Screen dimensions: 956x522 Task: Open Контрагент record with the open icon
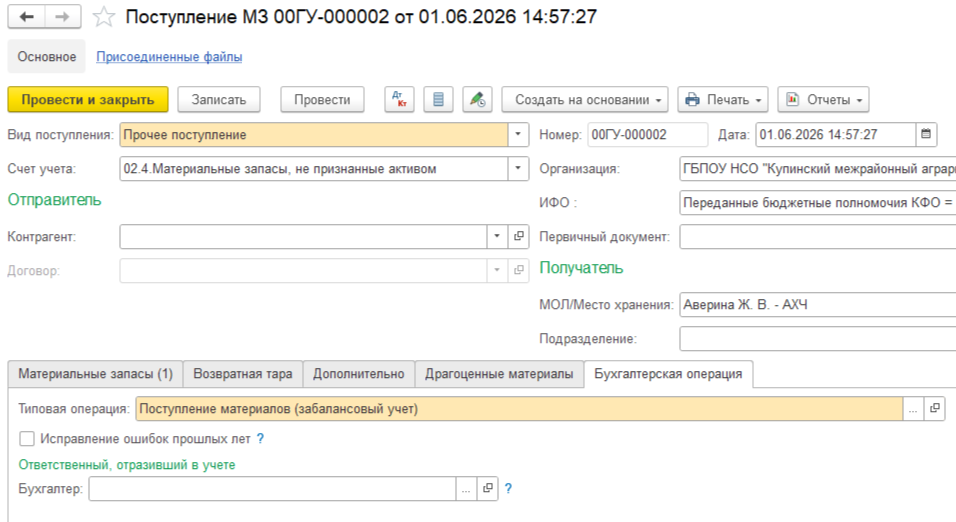click(x=518, y=236)
